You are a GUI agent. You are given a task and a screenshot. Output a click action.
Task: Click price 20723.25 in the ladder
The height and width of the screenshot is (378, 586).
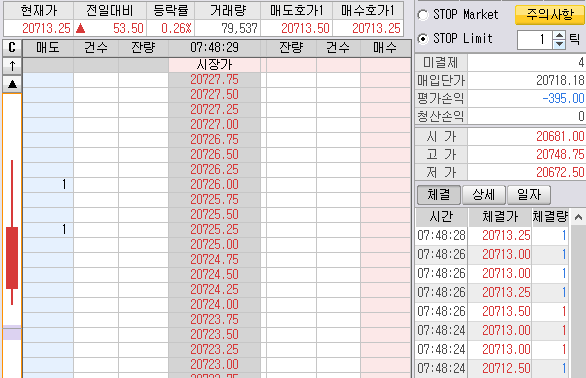click(x=214, y=349)
